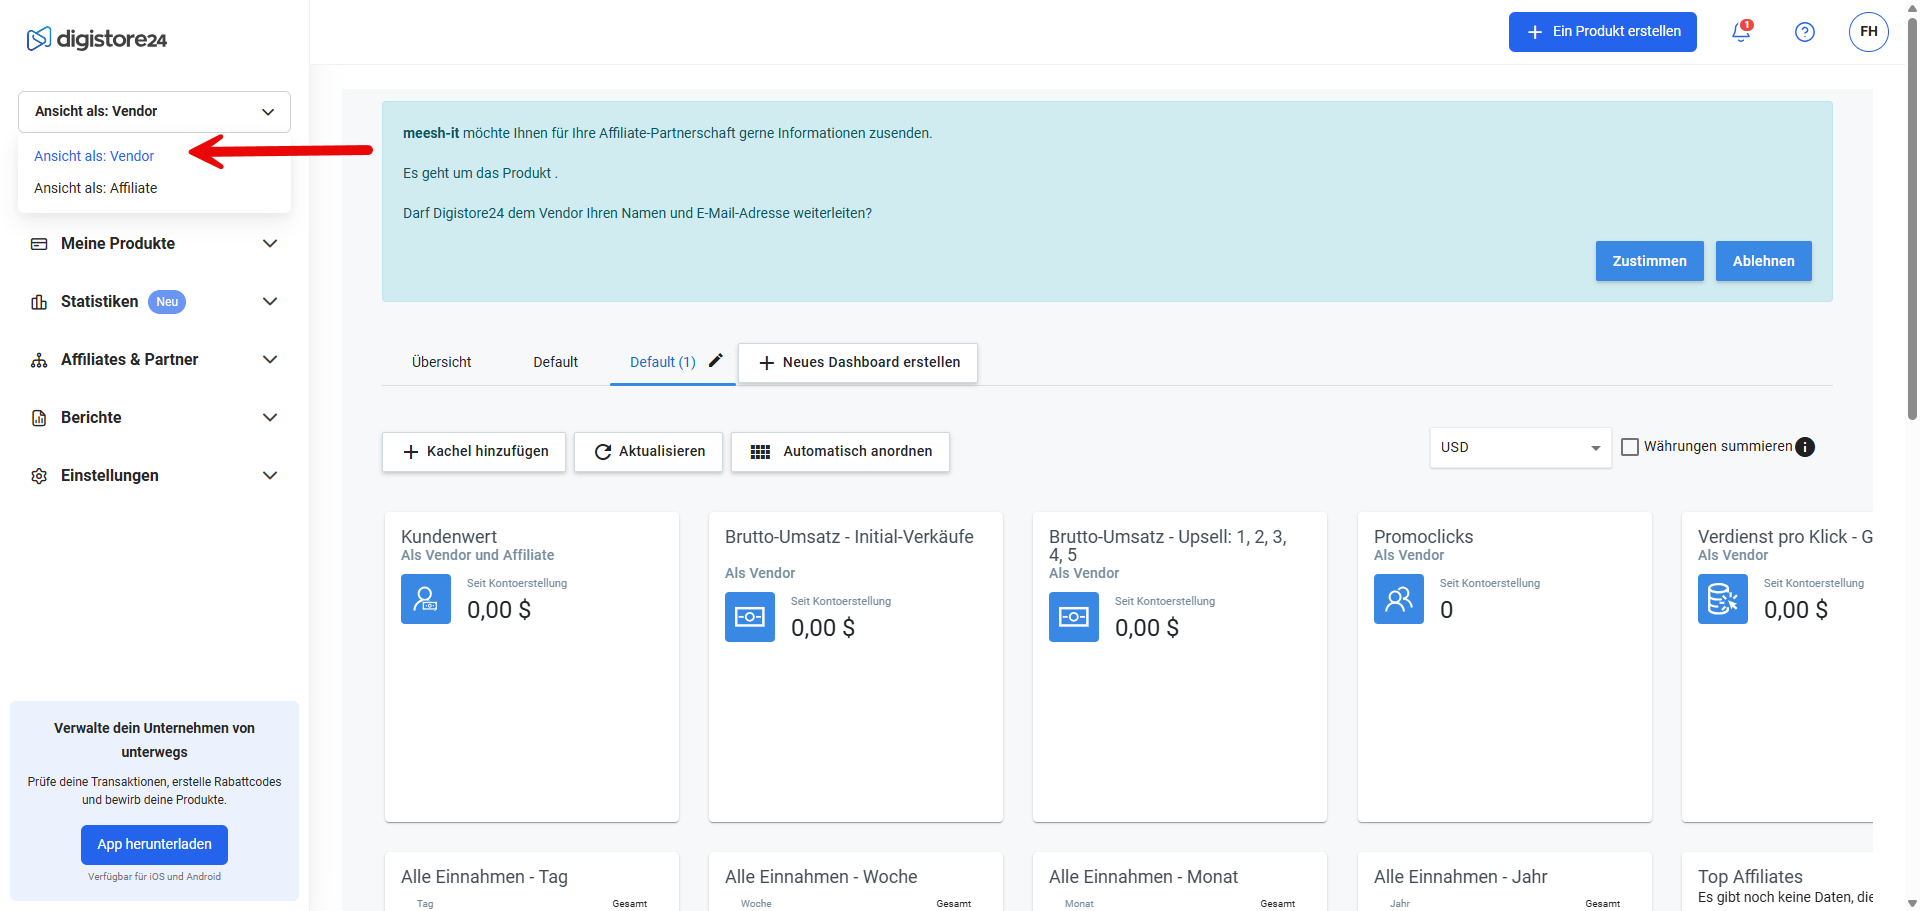1920x911 pixels.
Task: Click the digistore24 logo
Action: pos(97,39)
